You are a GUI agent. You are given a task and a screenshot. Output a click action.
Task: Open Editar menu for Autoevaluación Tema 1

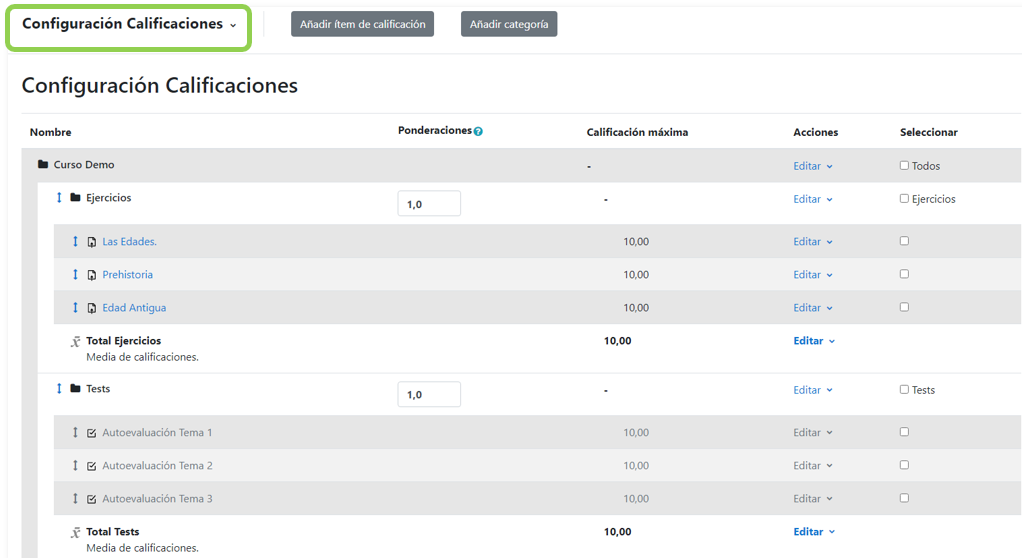[813, 433]
